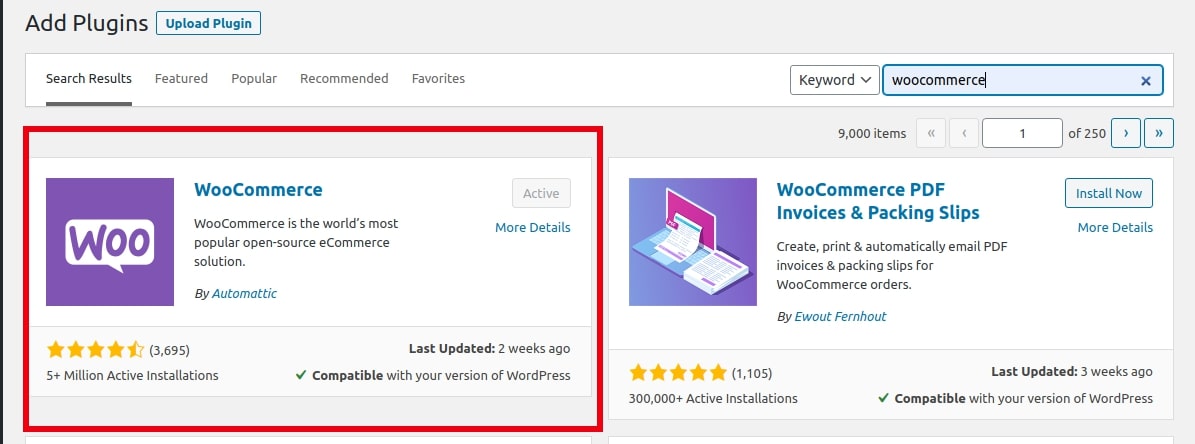The width and height of the screenshot is (1195, 444).
Task: Click the 'Last Updated: 3 weeks ago' text
Action: 1072,372
